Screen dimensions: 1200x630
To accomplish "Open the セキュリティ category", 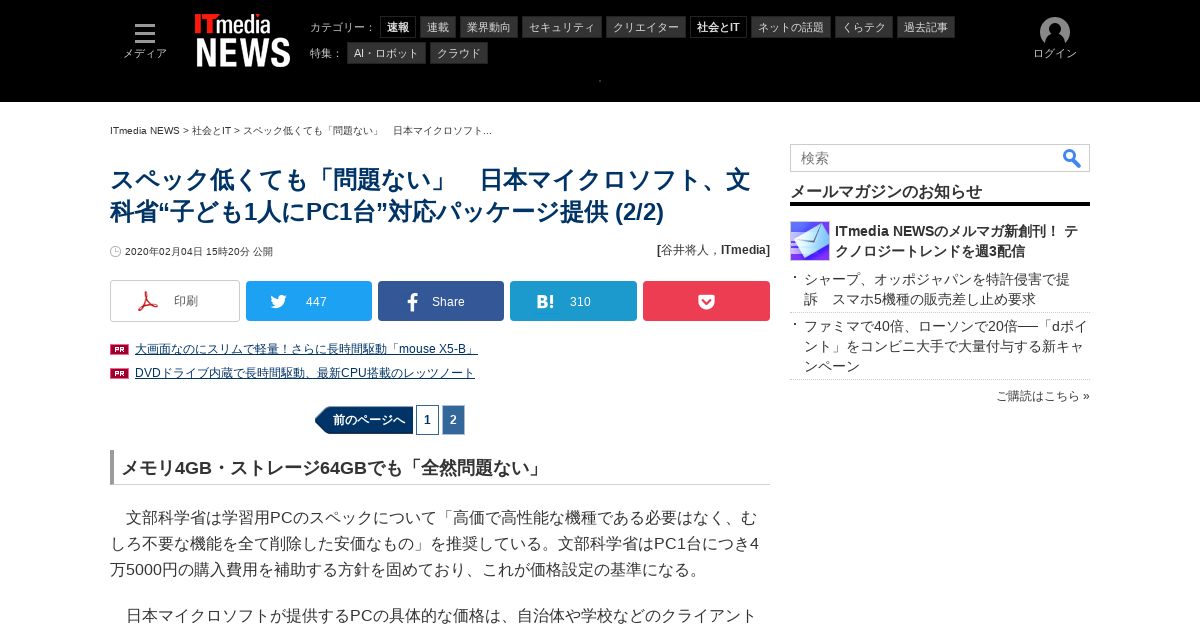I will coord(562,27).
